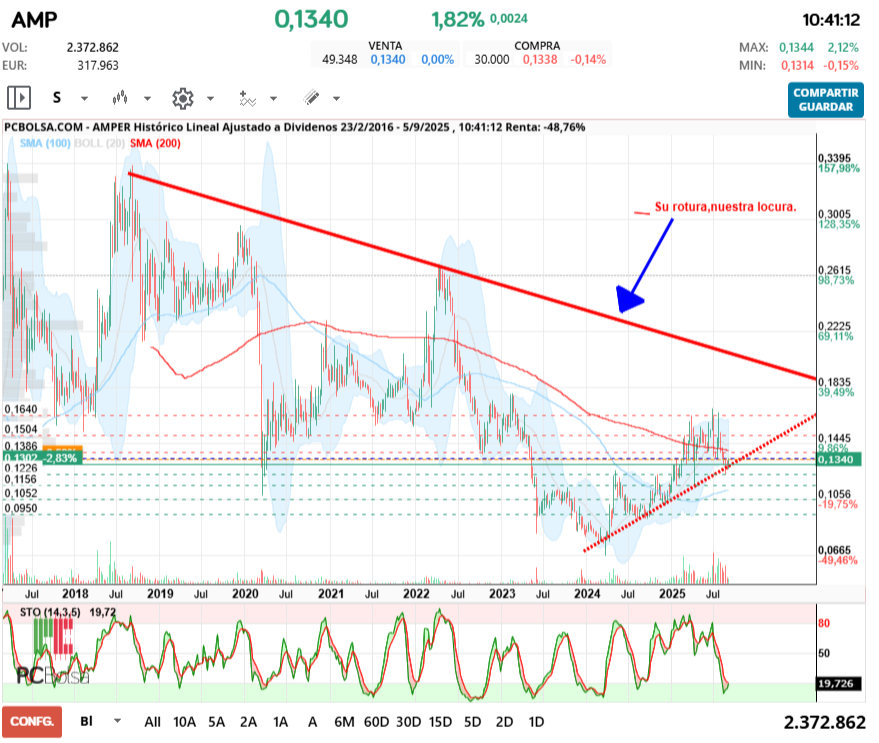Toggle the SMA (100) indicator label

click(45, 143)
